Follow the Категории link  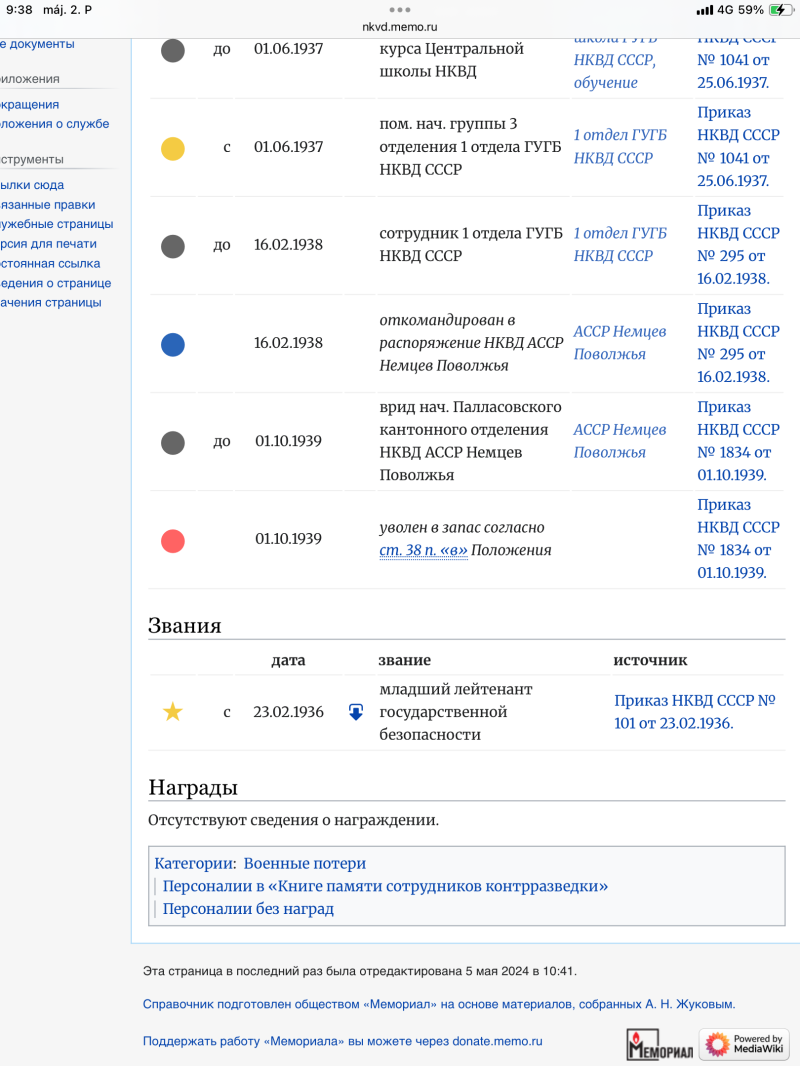pyautogui.click(x=194, y=863)
